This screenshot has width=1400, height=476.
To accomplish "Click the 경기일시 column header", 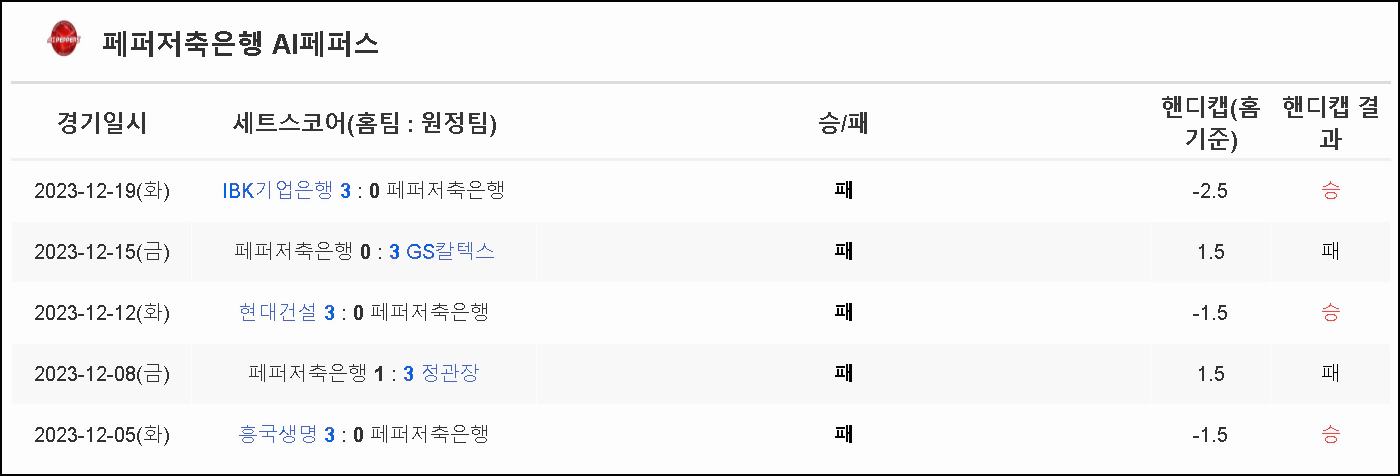I will click(x=102, y=123).
